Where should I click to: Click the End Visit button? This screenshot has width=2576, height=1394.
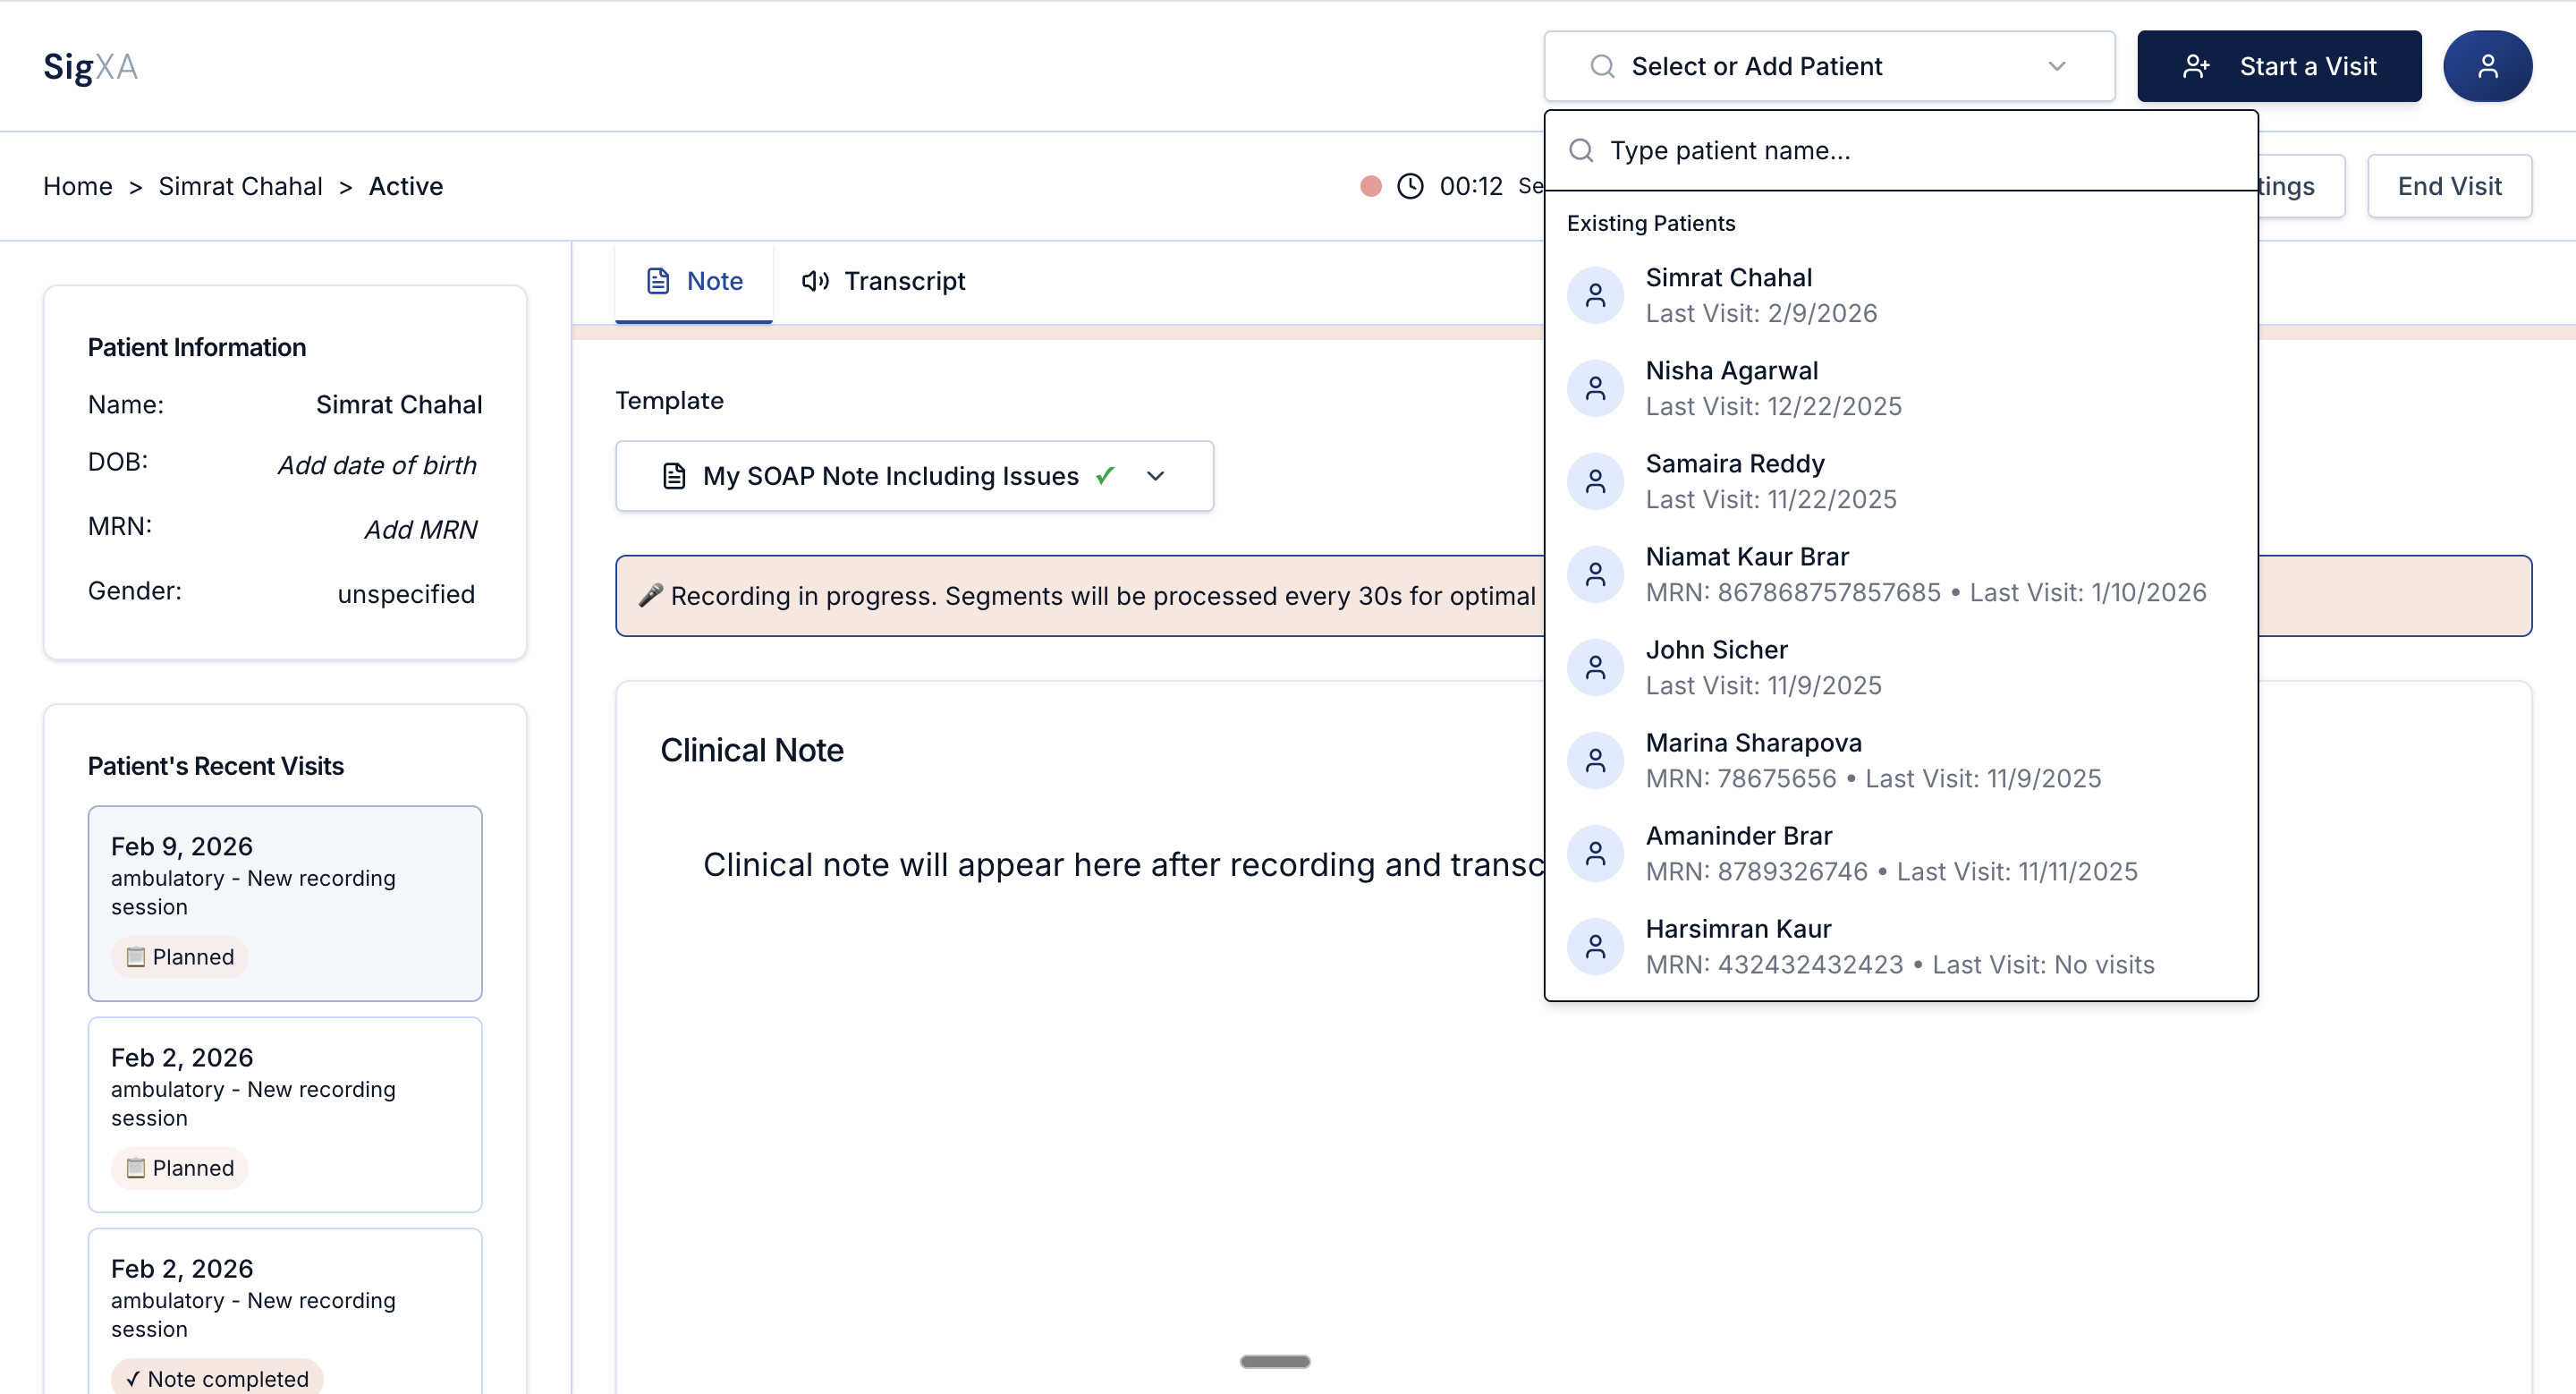[2449, 186]
